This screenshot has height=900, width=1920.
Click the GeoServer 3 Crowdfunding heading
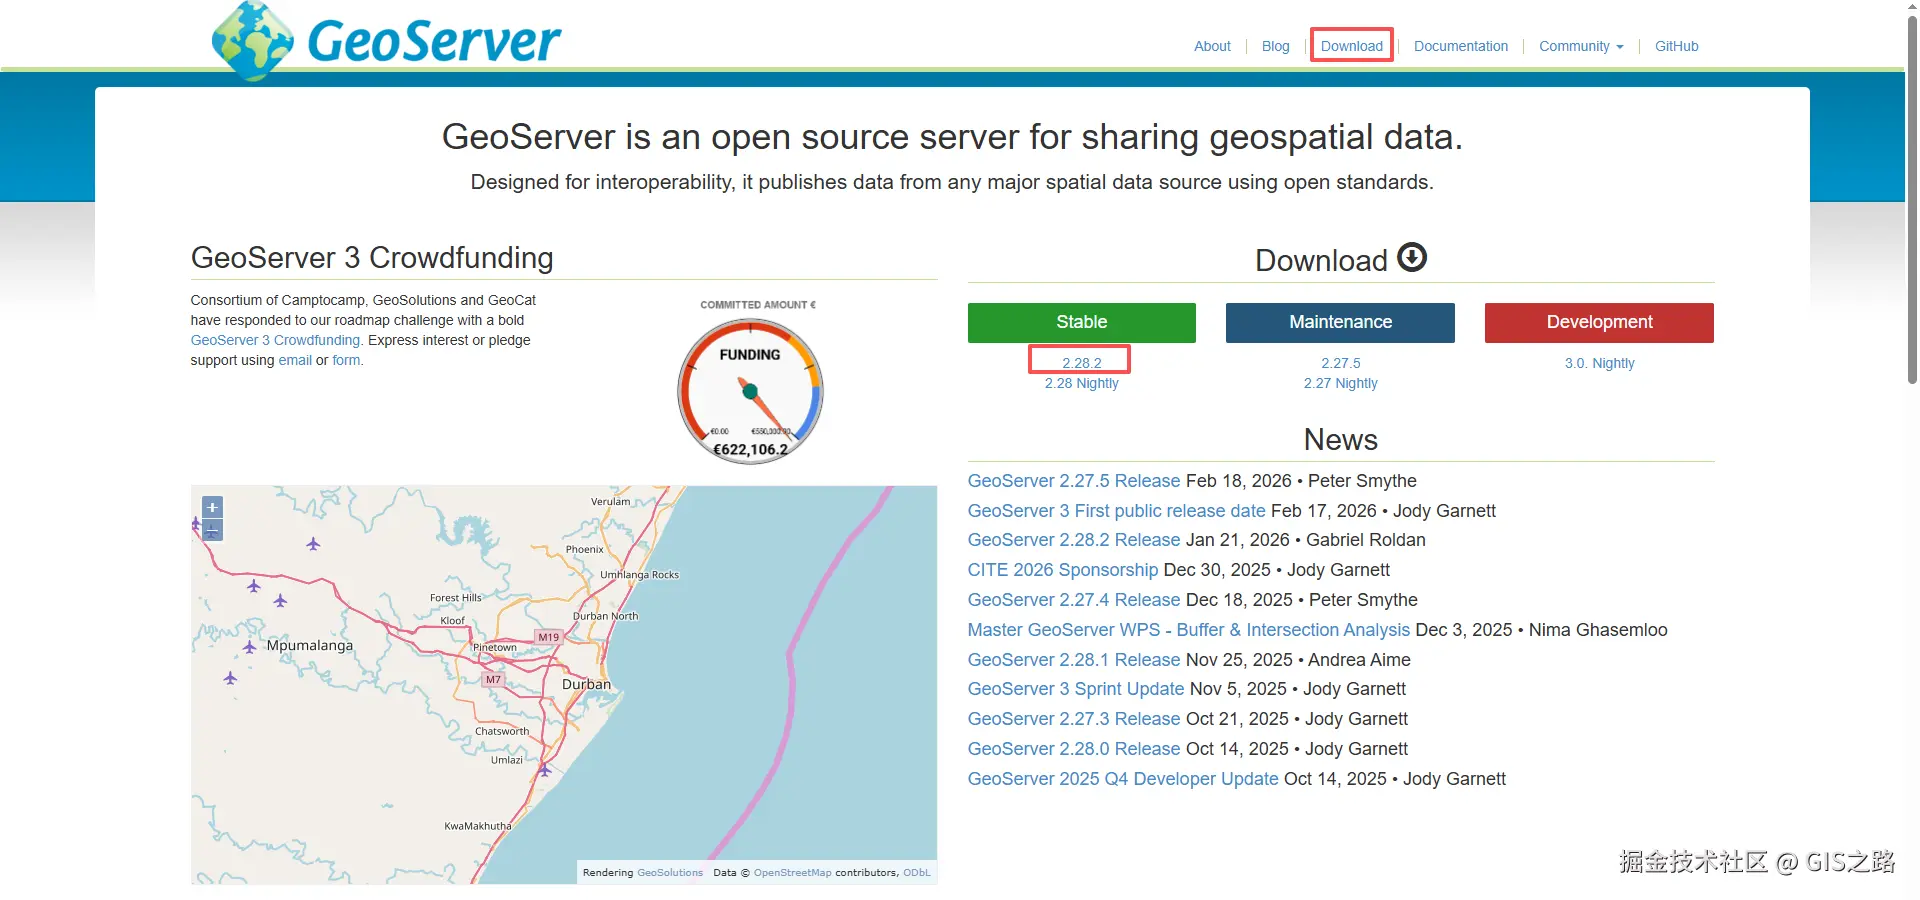click(372, 258)
